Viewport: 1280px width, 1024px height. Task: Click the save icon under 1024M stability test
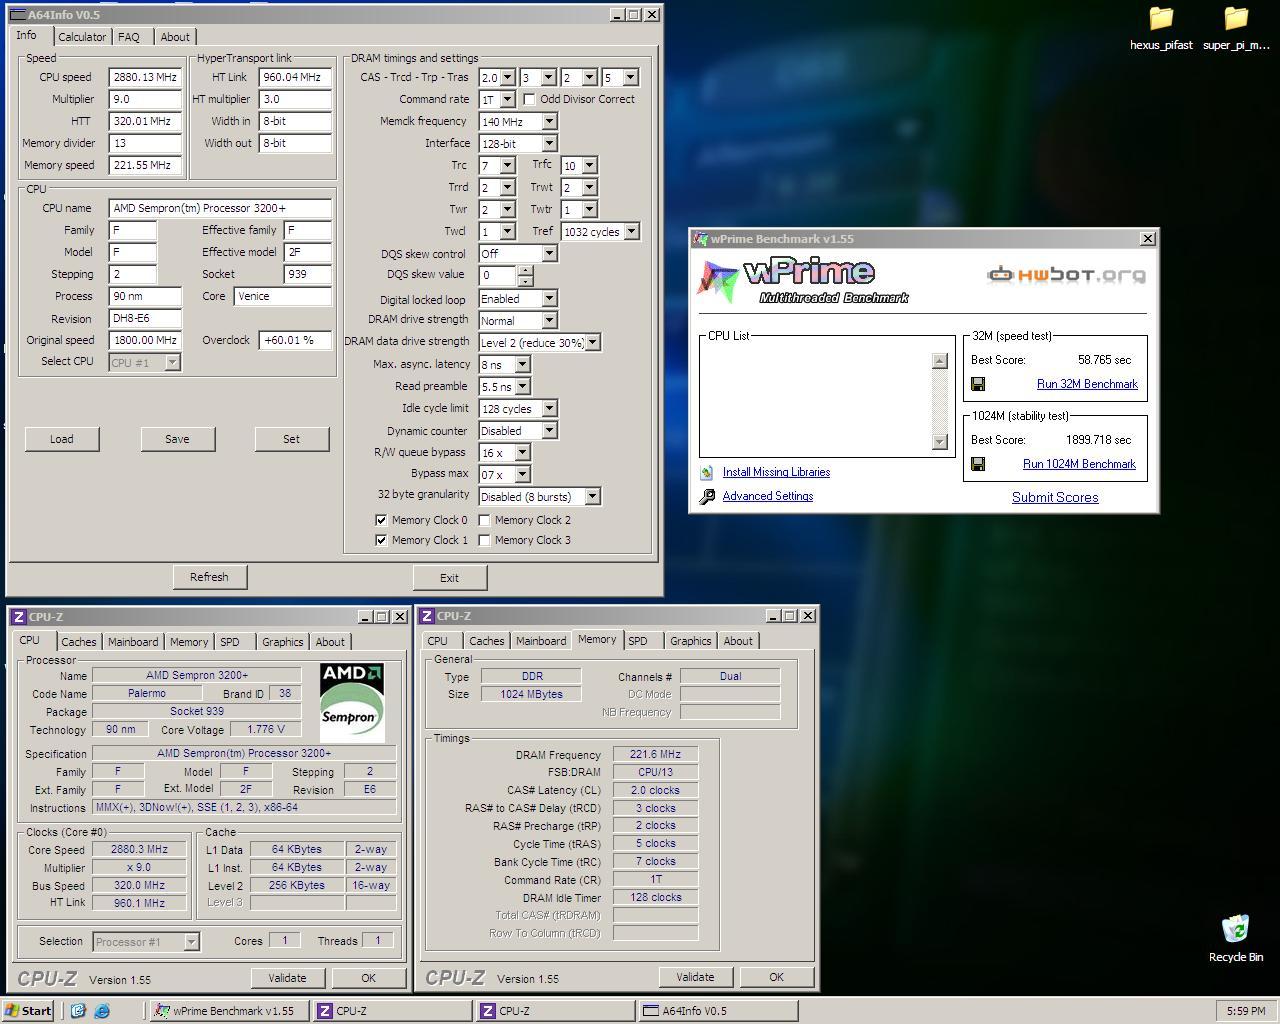click(978, 464)
